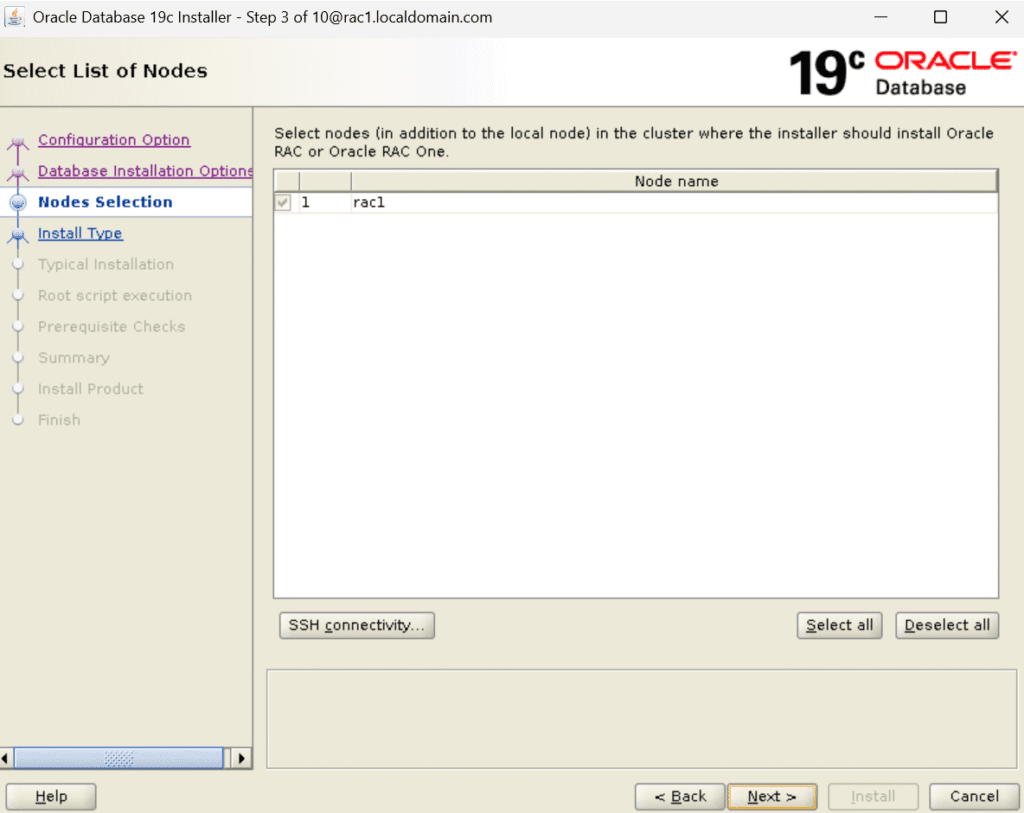Click the Install Type step icon
This screenshot has width=1024, height=813.
pyautogui.click(x=17, y=235)
